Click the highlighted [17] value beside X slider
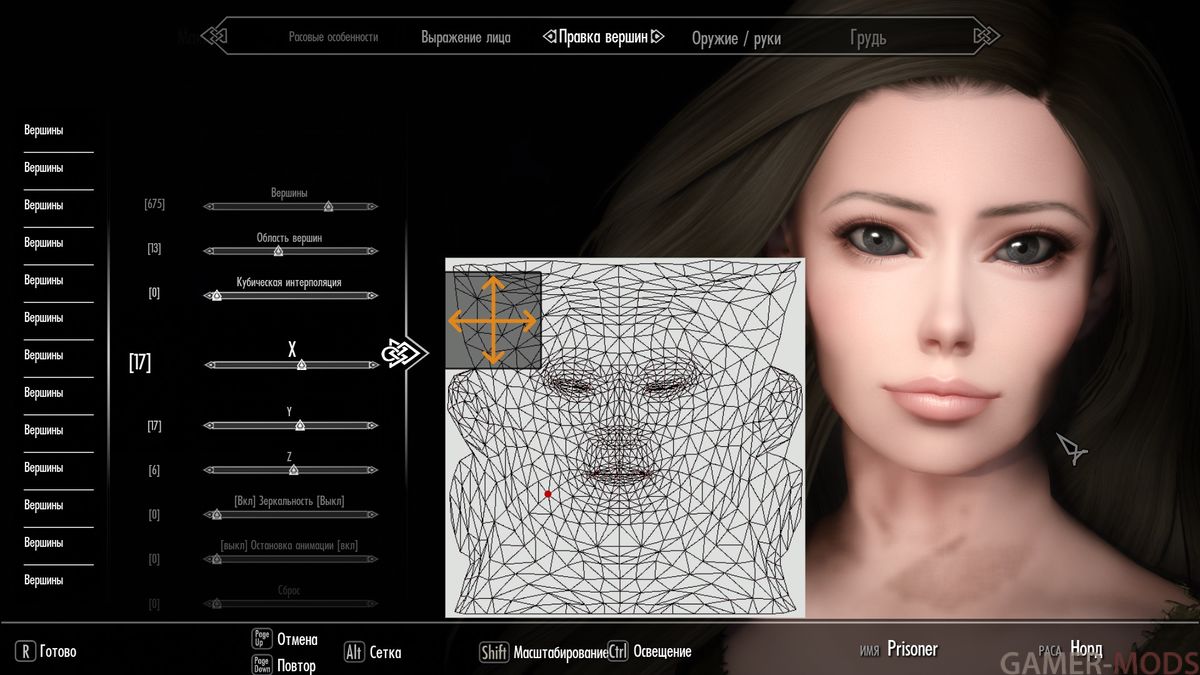Screen dimensions: 1200x675 140,362
